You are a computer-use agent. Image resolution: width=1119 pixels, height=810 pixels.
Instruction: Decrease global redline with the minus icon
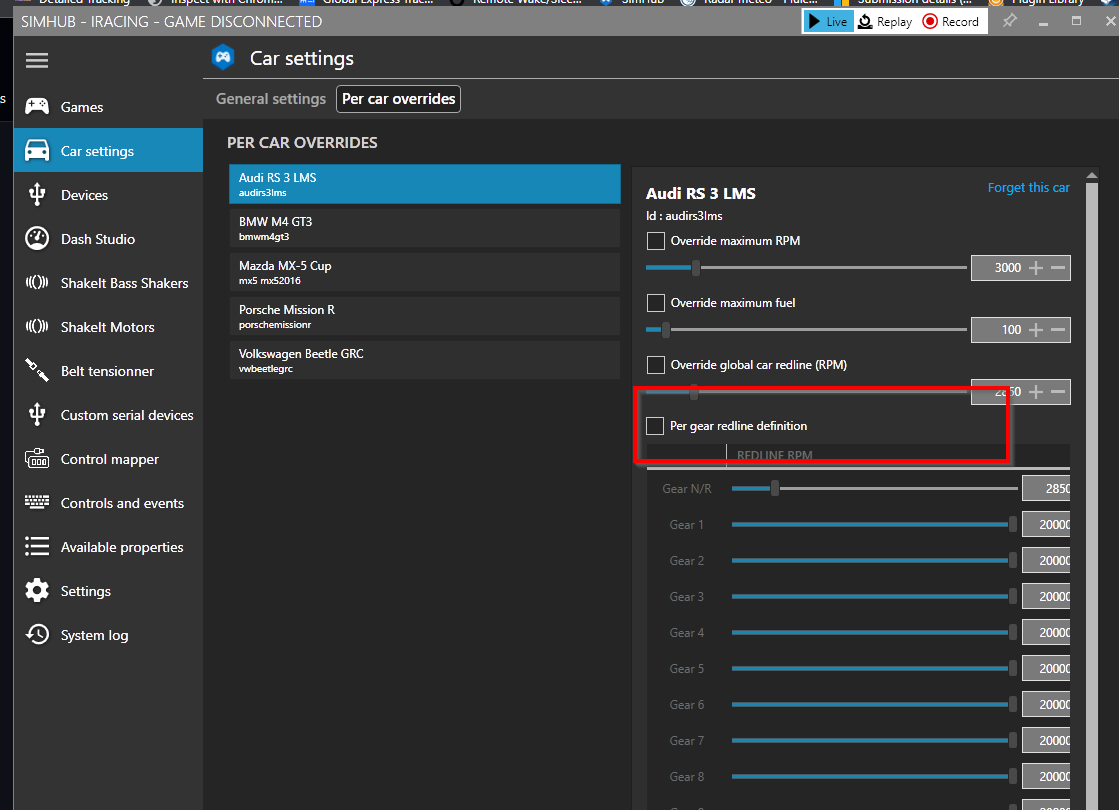pos(1058,392)
